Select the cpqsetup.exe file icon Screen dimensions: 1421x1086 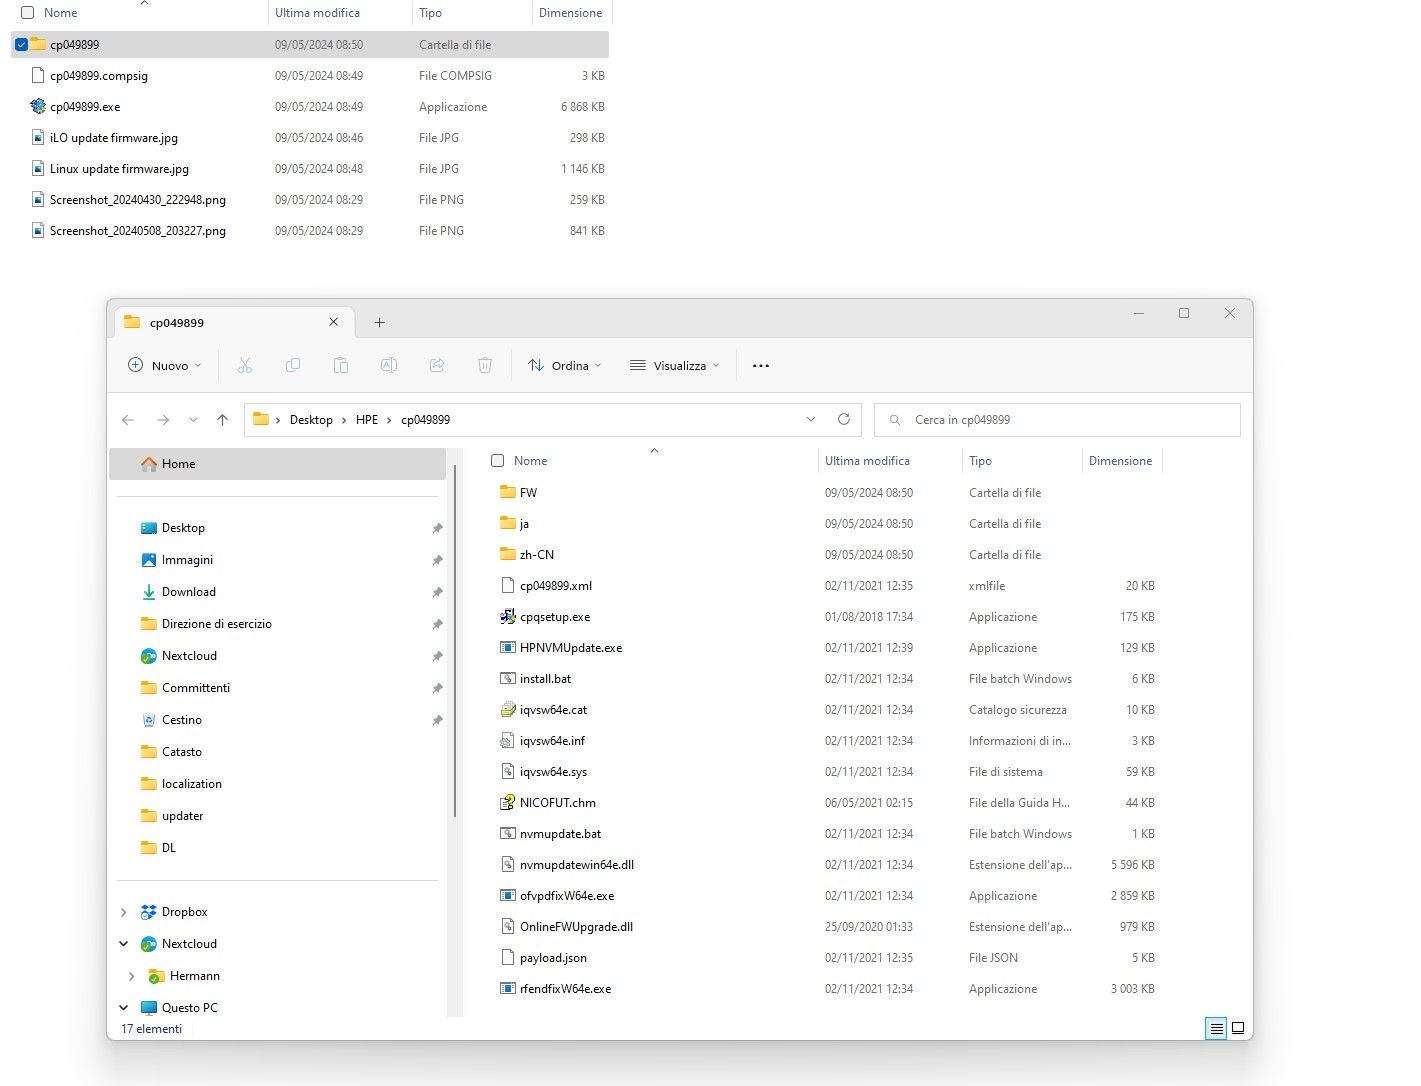pyautogui.click(x=508, y=617)
